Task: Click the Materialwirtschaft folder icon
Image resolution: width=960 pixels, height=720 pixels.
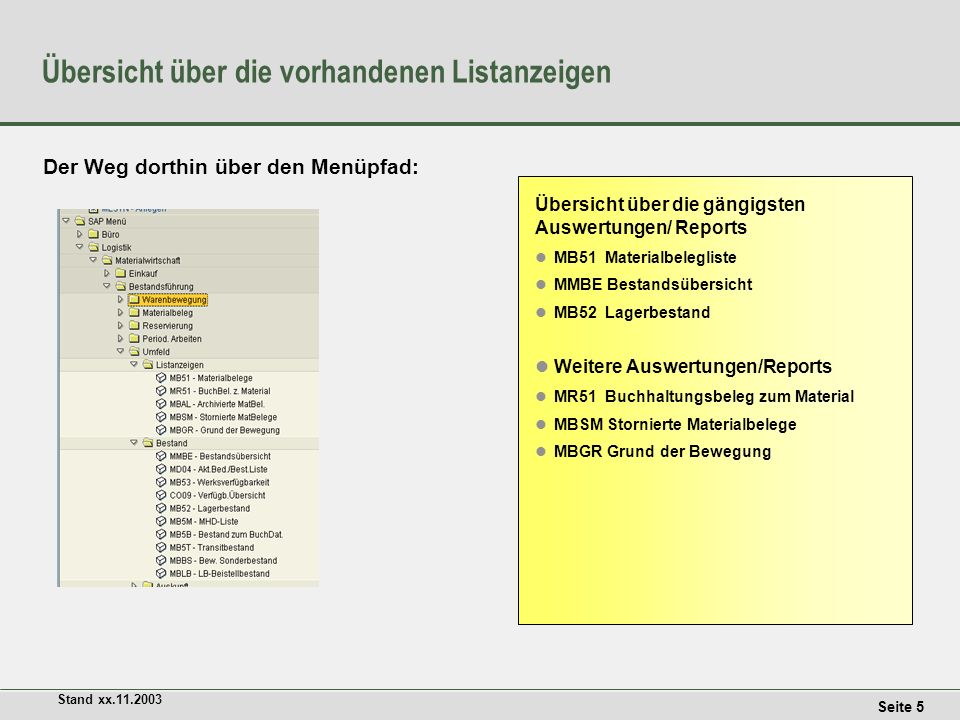Action: tap(107, 260)
